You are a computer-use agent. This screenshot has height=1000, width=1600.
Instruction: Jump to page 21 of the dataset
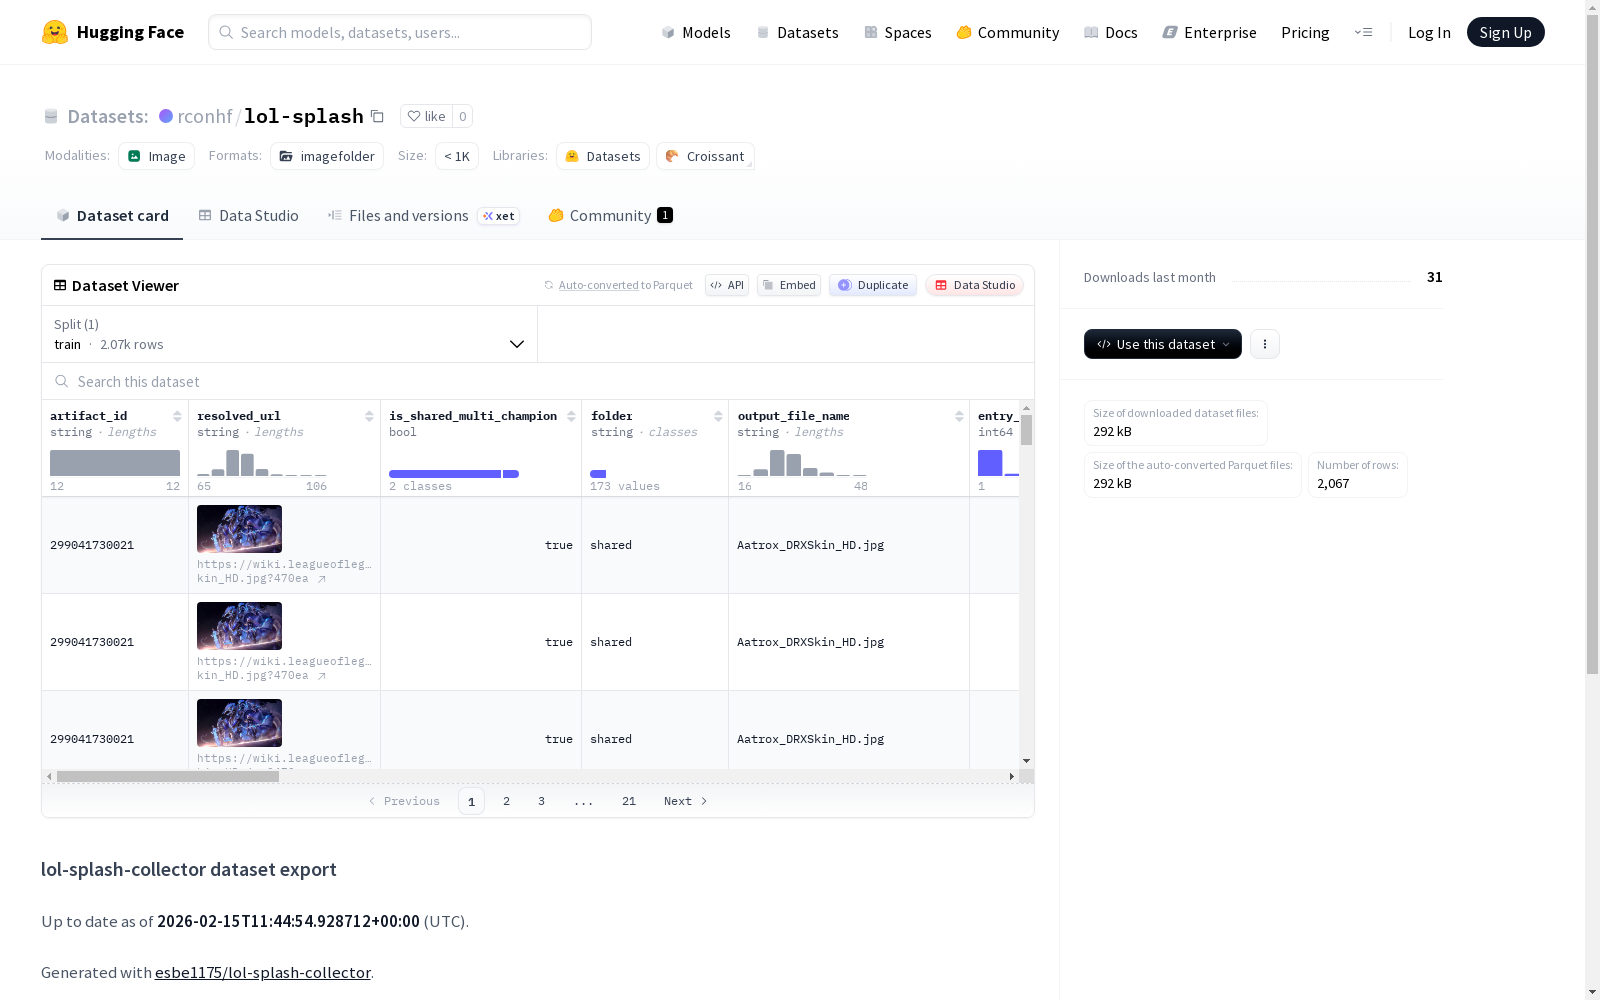click(629, 801)
